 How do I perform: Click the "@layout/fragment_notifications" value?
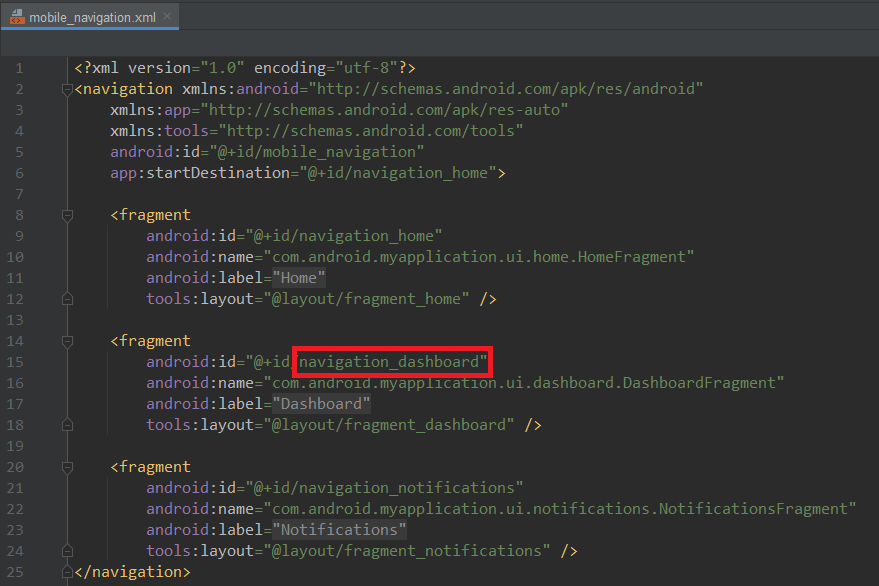pos(406,551)
